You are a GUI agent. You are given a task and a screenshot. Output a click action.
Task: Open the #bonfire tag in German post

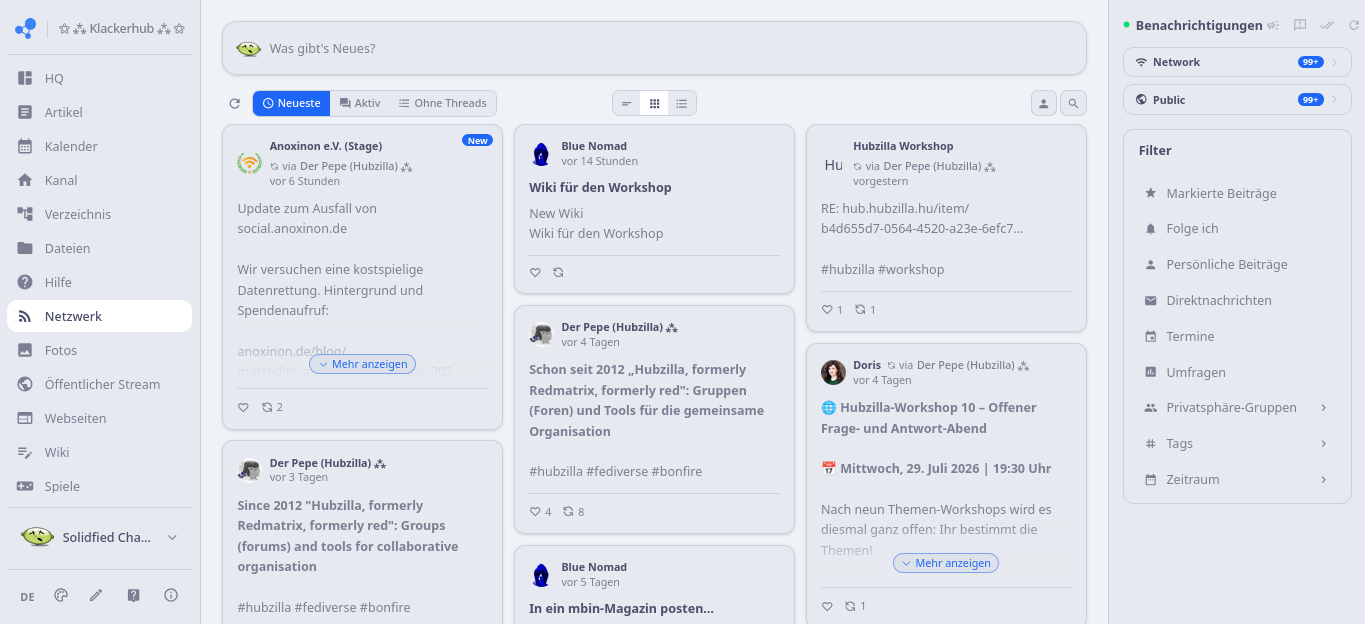[677, 471]
